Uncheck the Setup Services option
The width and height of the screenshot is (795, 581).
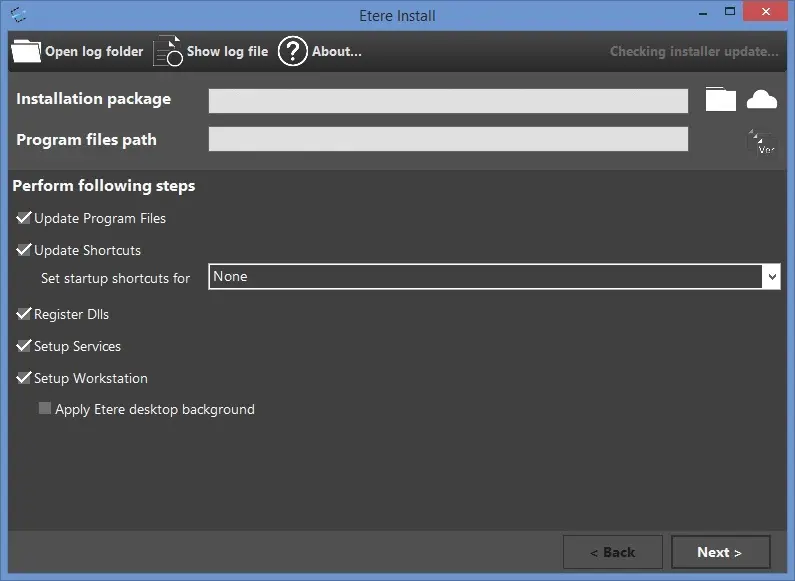point(24,346)
